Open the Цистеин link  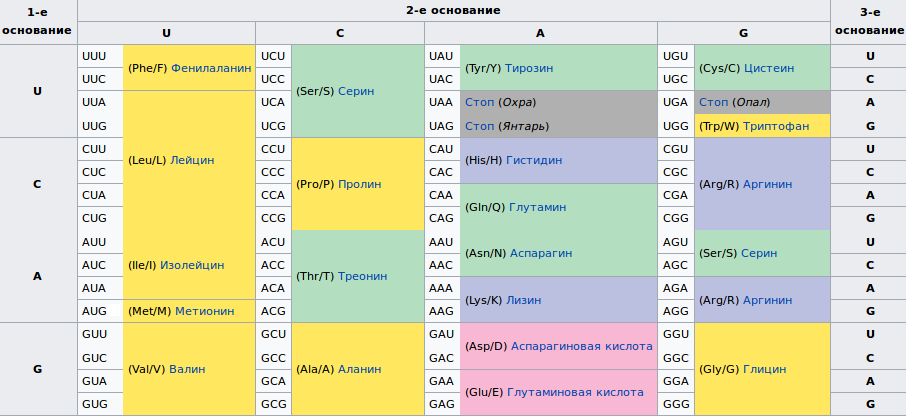pyautogui.click(x=769, y=68)
